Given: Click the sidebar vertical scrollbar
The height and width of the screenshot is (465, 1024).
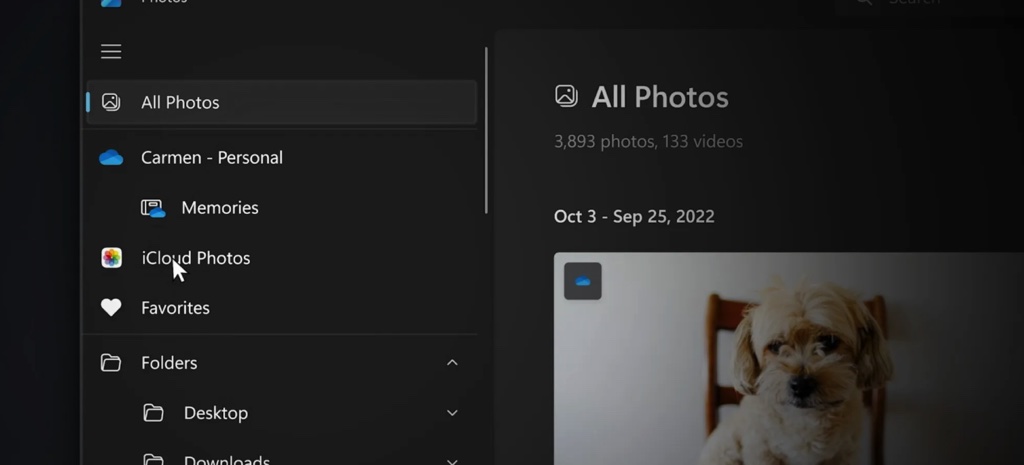Looking at the screenshot, I should 486,130.
